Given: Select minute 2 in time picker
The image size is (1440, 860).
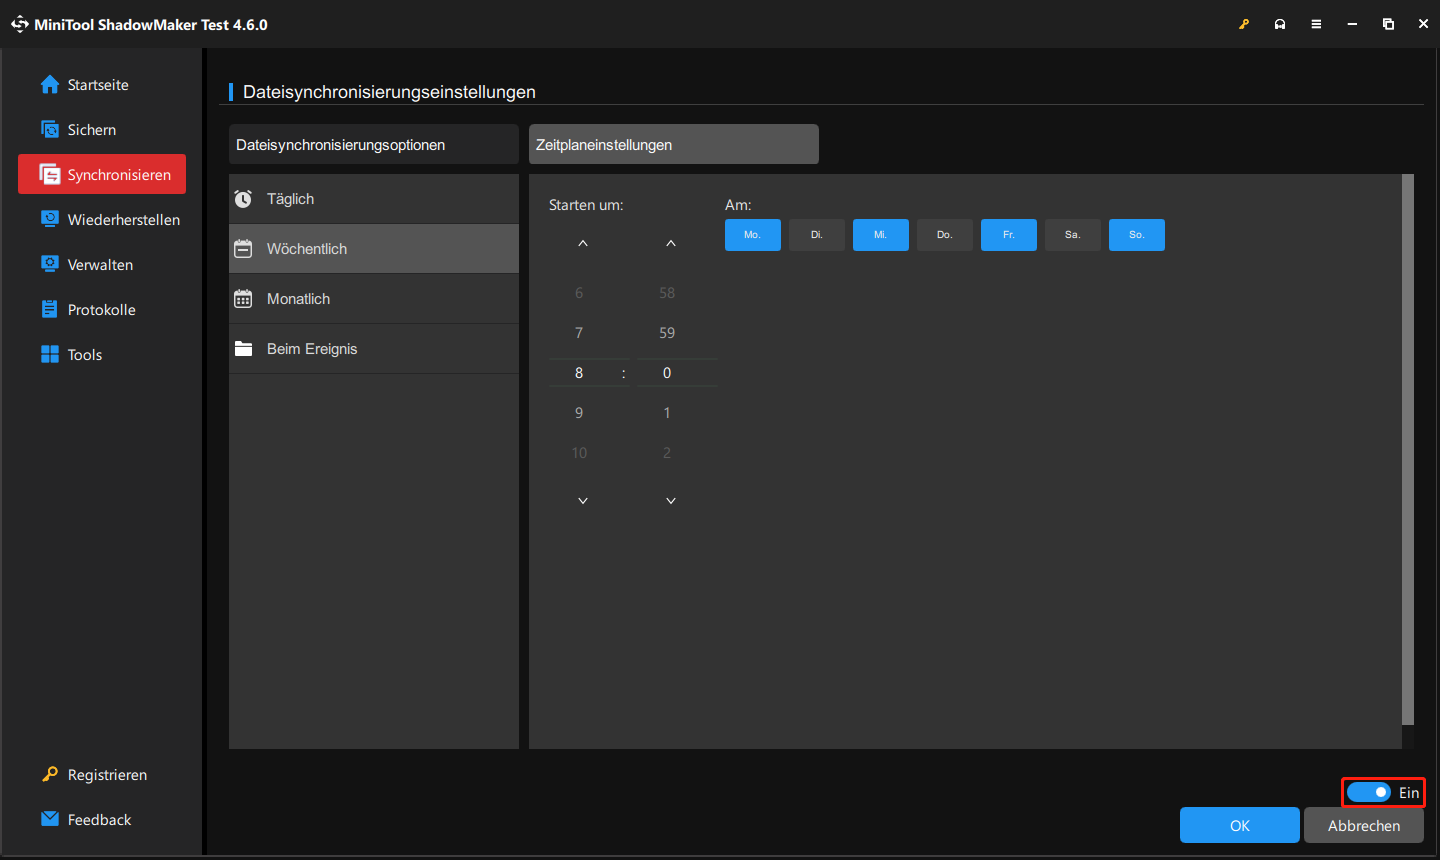Looking at the screenshot, I should [667, 453].
